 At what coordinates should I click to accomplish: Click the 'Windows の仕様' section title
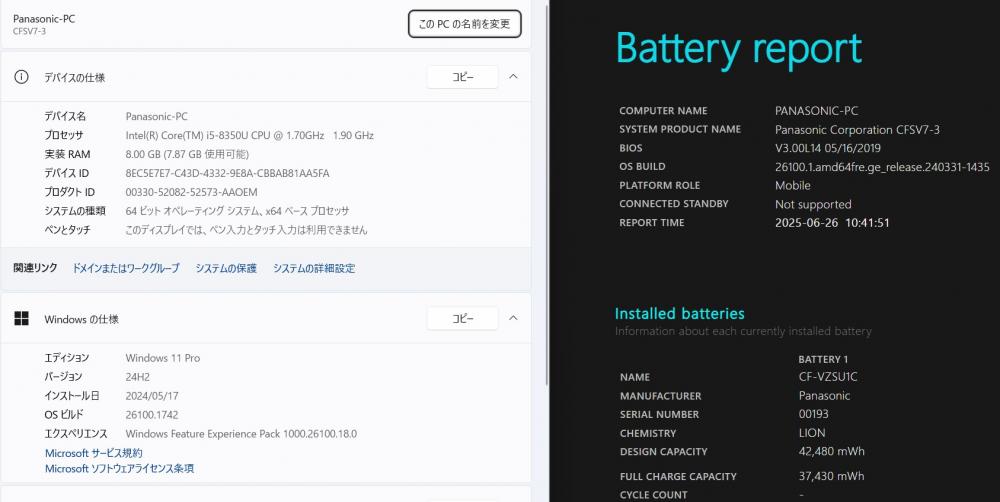82,319
